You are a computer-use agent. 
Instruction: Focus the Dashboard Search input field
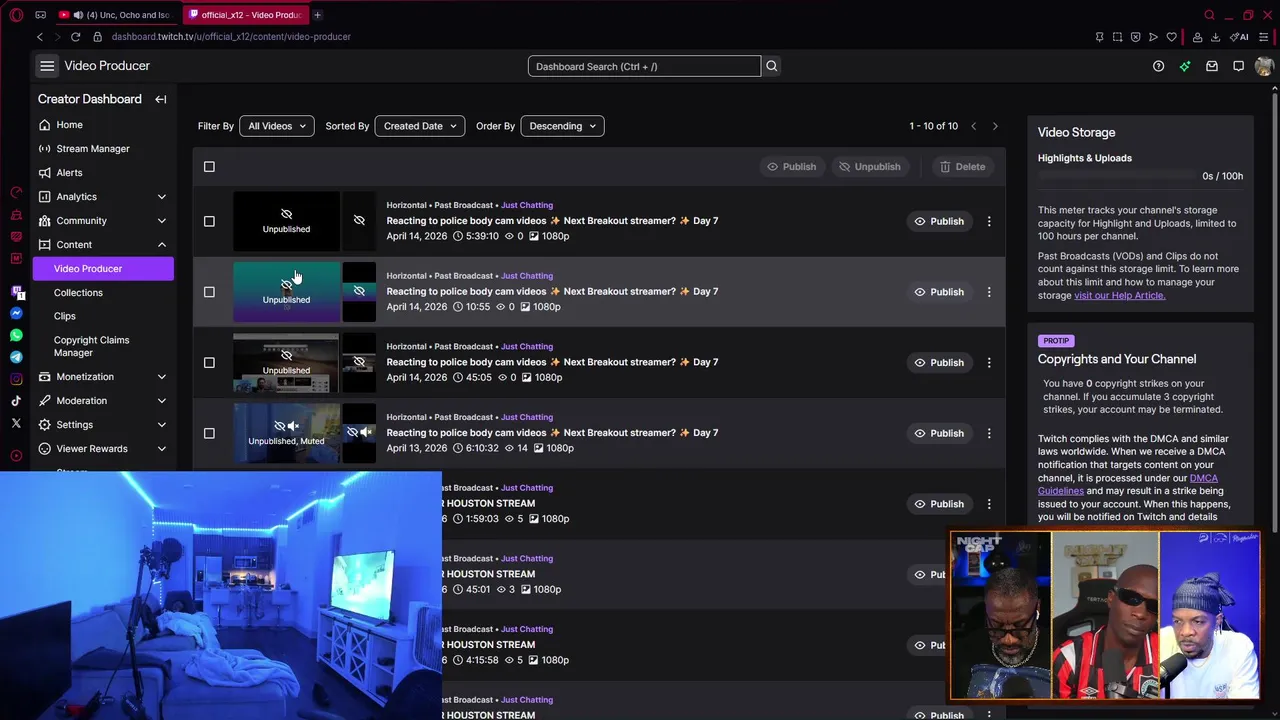[x=644, y=66]
